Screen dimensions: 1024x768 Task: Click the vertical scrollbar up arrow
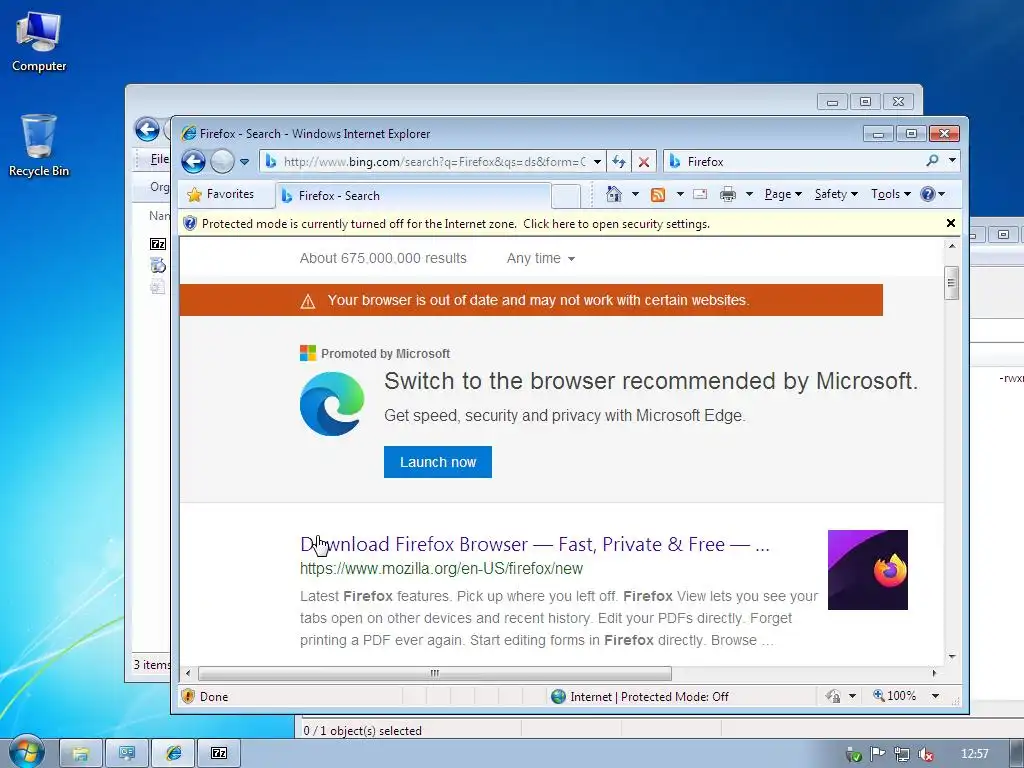coord(952,246)
